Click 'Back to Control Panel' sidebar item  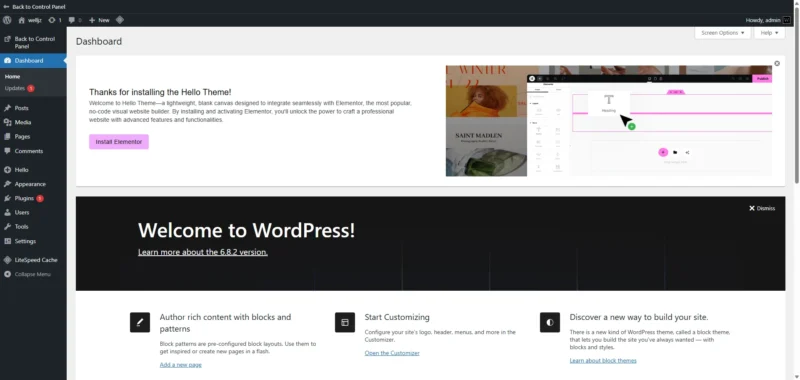point(33,42)
